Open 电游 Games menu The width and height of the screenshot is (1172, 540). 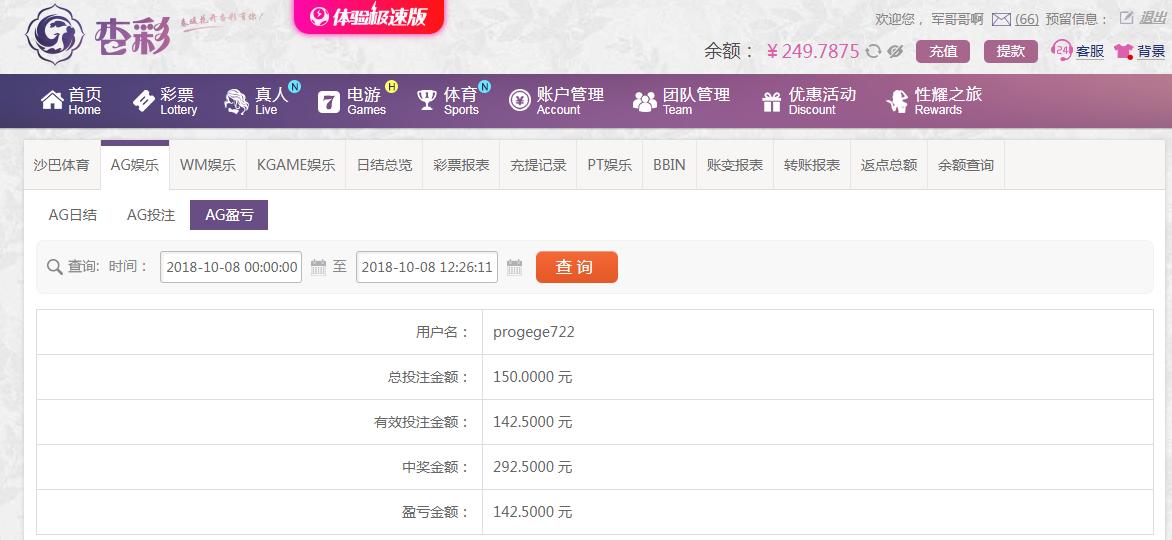pos(366,101)
